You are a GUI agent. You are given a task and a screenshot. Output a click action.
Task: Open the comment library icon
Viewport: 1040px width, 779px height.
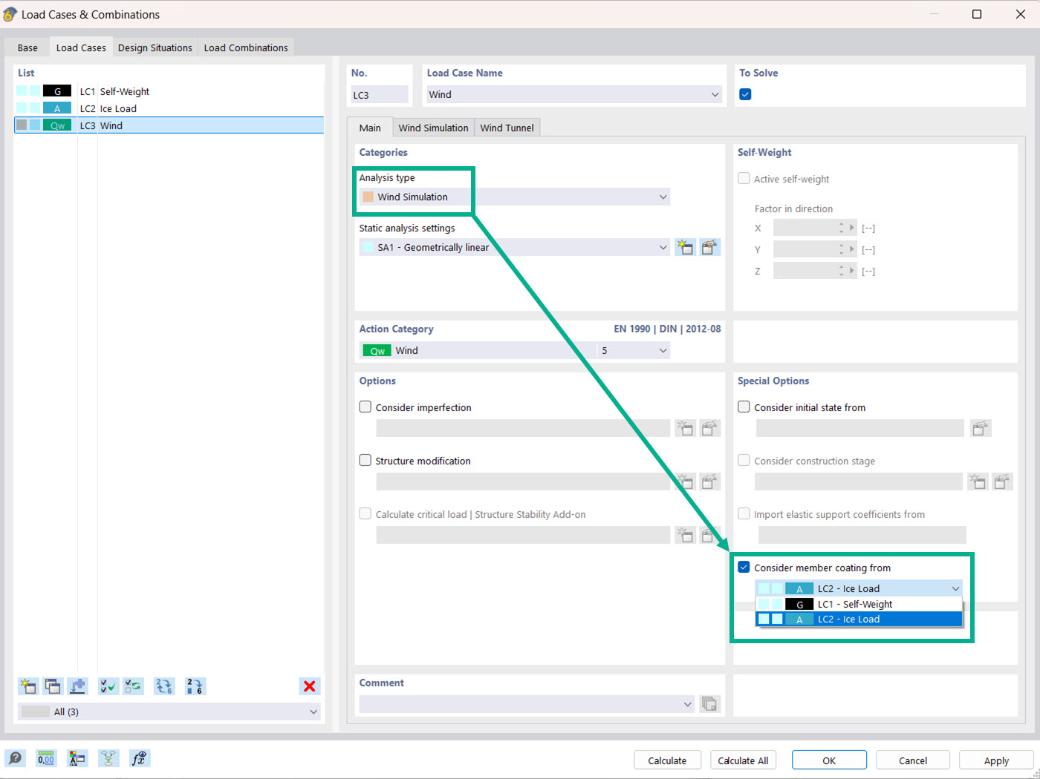pos(709,704)
